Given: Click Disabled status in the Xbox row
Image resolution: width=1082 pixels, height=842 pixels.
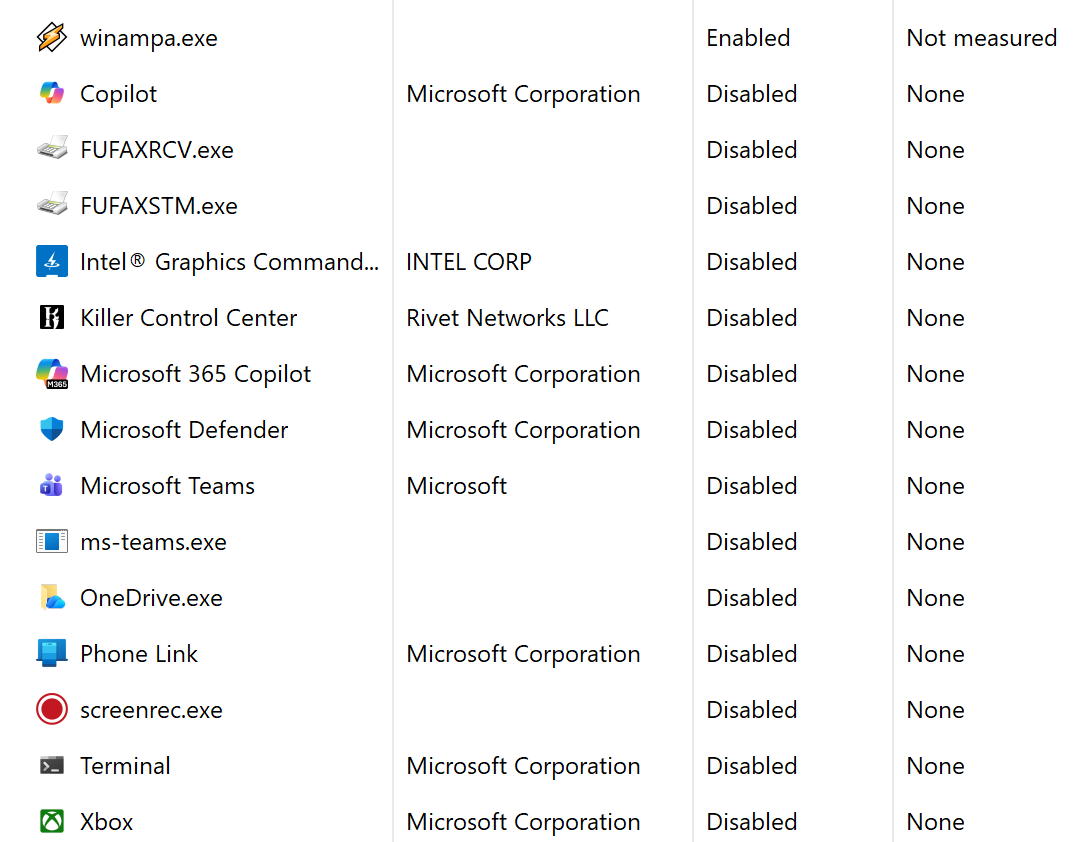Looking at the screenshot, I should [x=751, y=822].
